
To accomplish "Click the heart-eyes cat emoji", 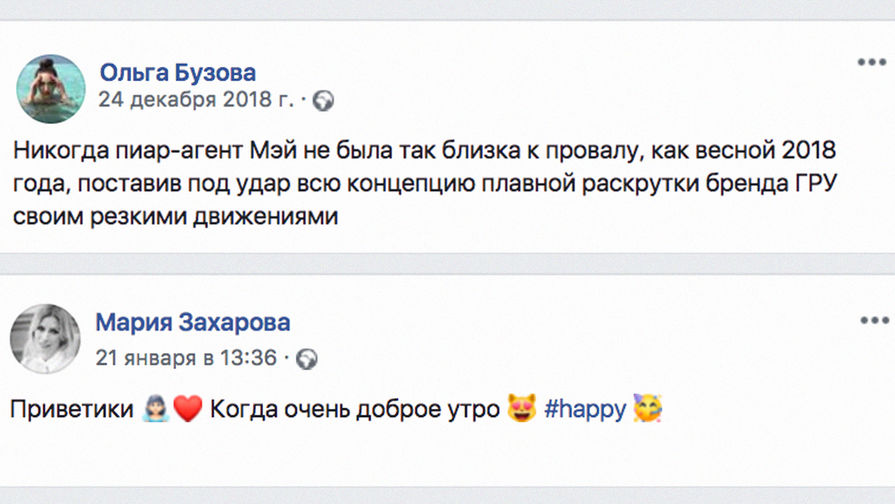I will pyautogui.click(x=521, y=410).
